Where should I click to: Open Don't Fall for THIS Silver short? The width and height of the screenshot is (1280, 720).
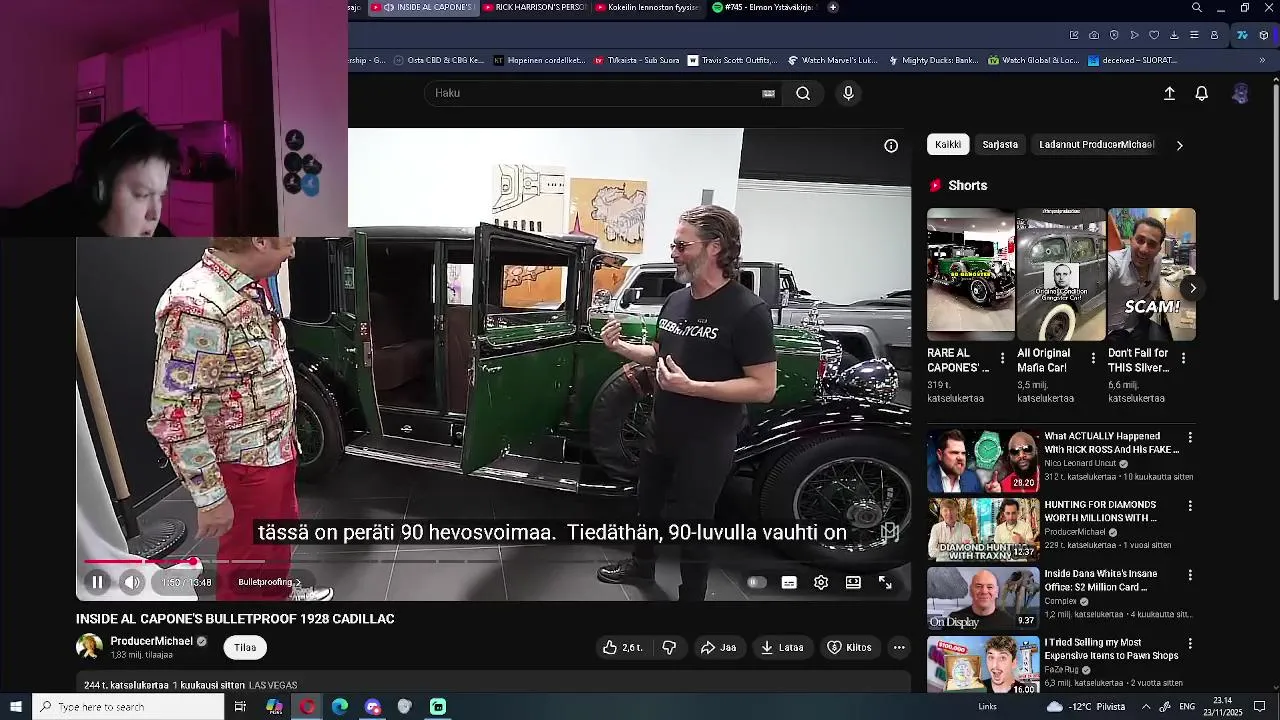pos(1151,274)
